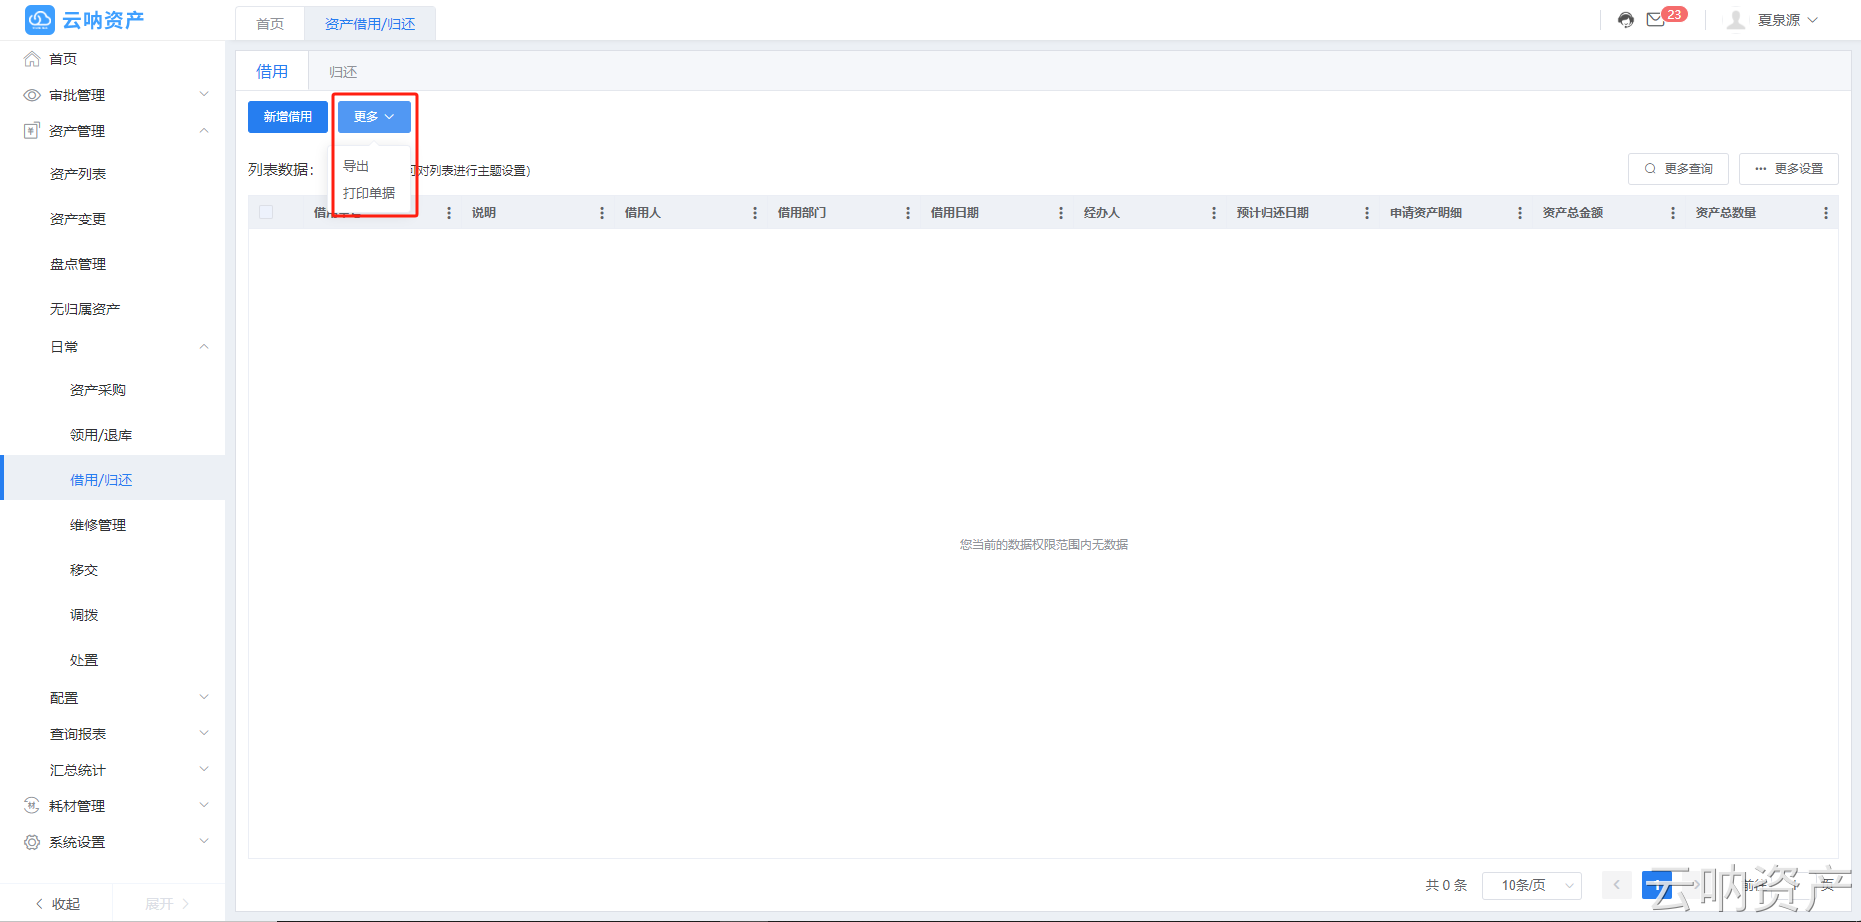The width and height of the screenshot is (1861, 922).
Task: Switch to the 首页 top tab
Action: [270, 24]
